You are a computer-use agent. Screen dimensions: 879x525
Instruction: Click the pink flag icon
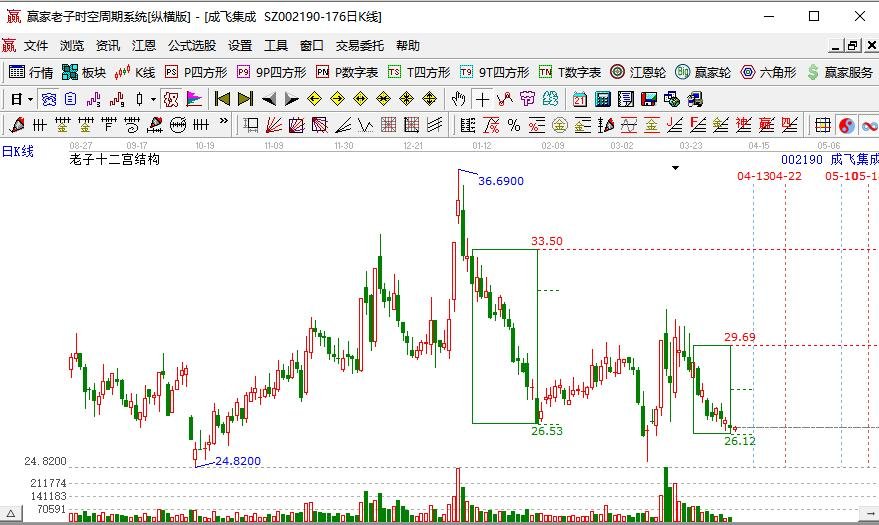pyautogui.click(x=194, y=99)
